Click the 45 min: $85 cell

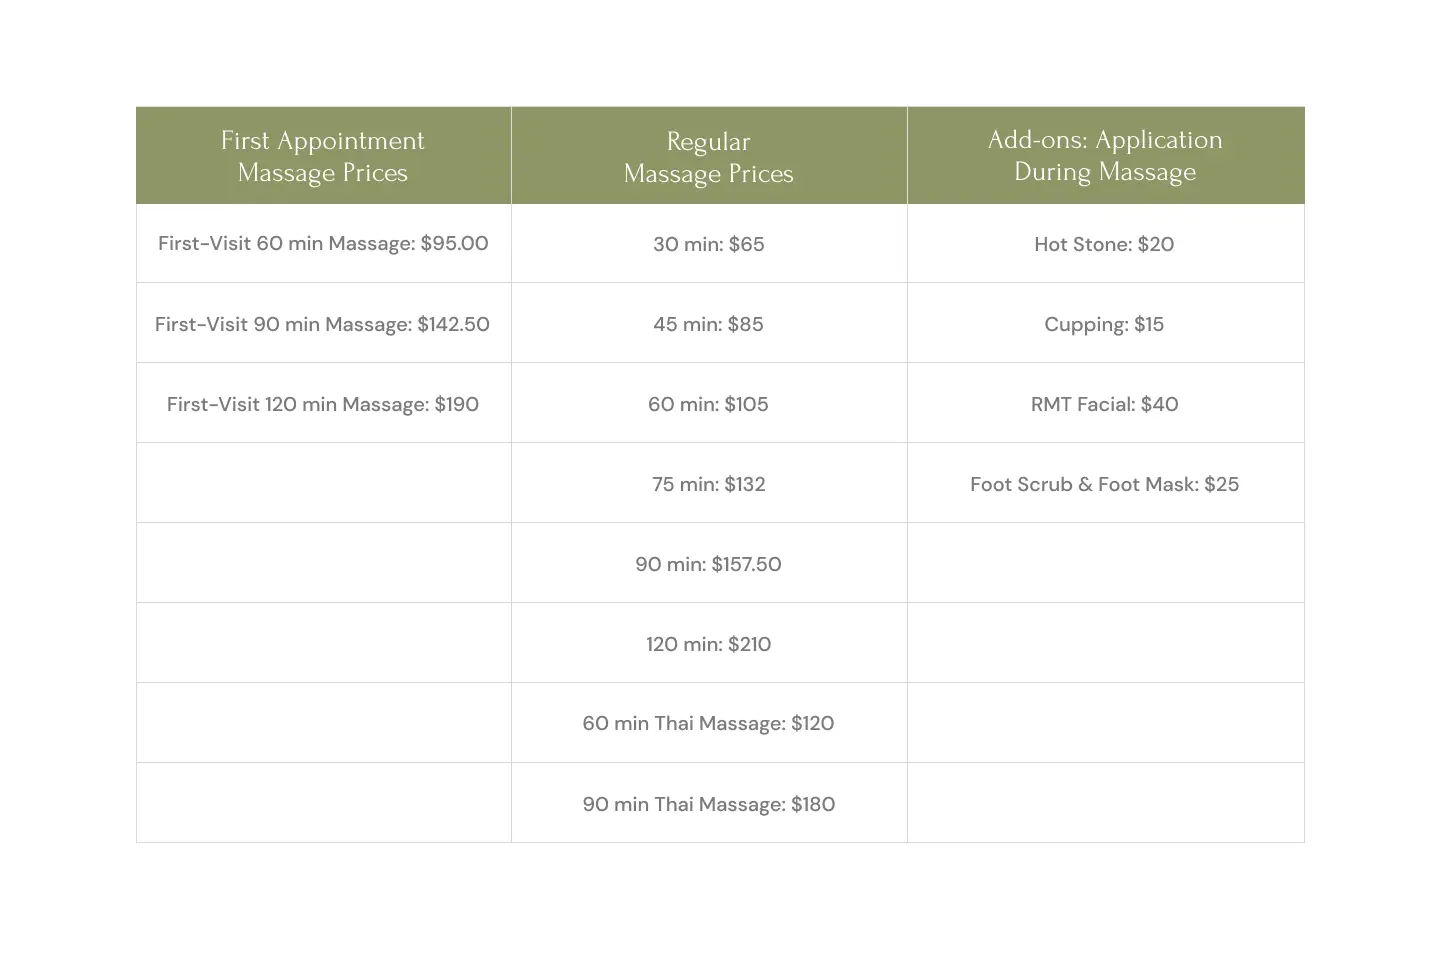[708, 324]
